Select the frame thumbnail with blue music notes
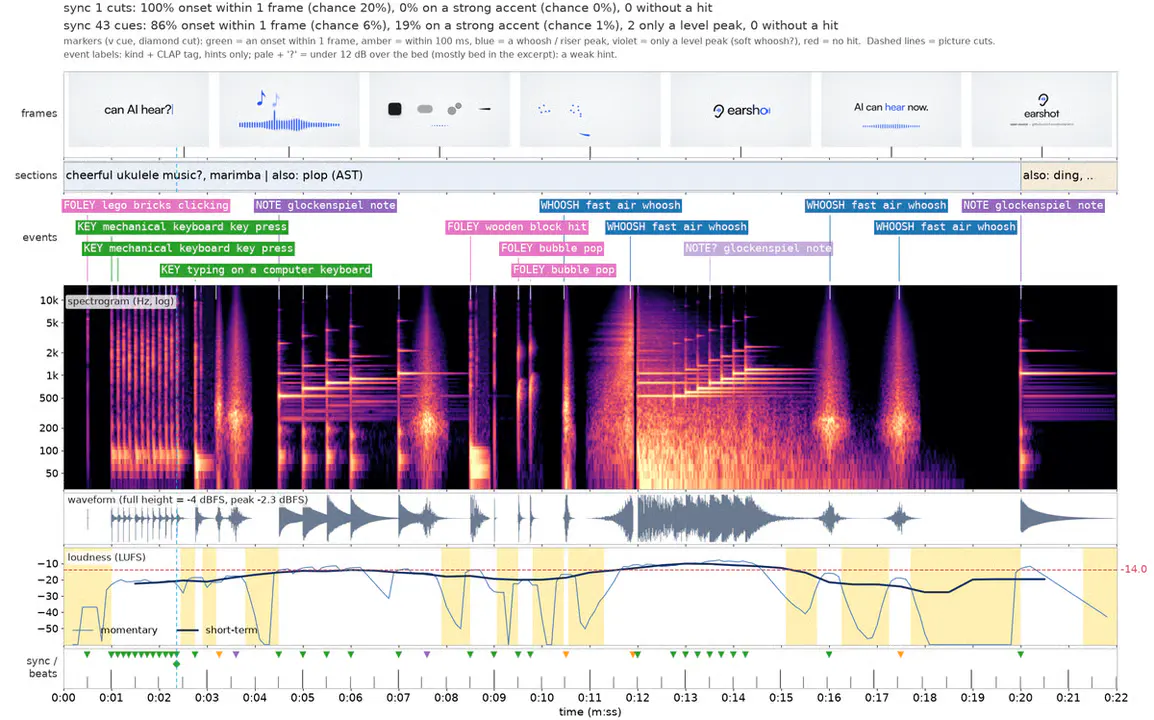 point(289,110)
